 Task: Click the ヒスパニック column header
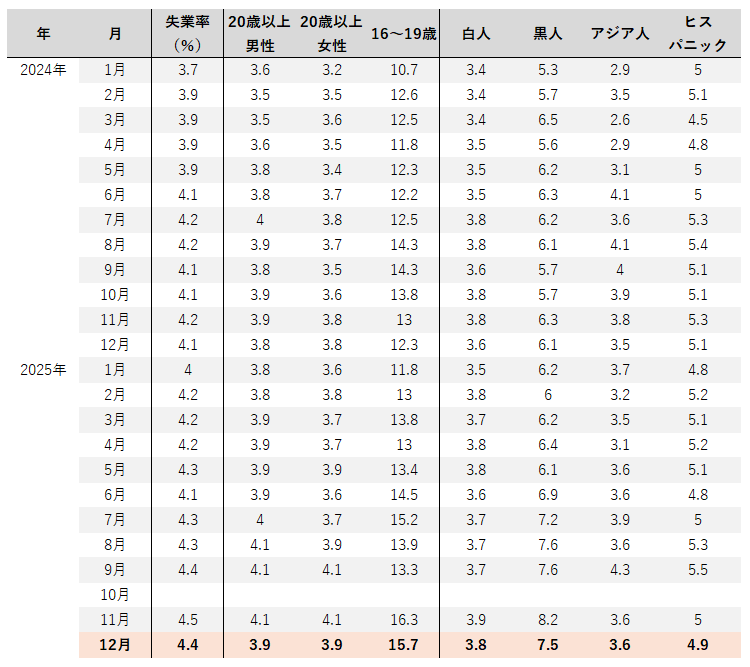point(697,33)
